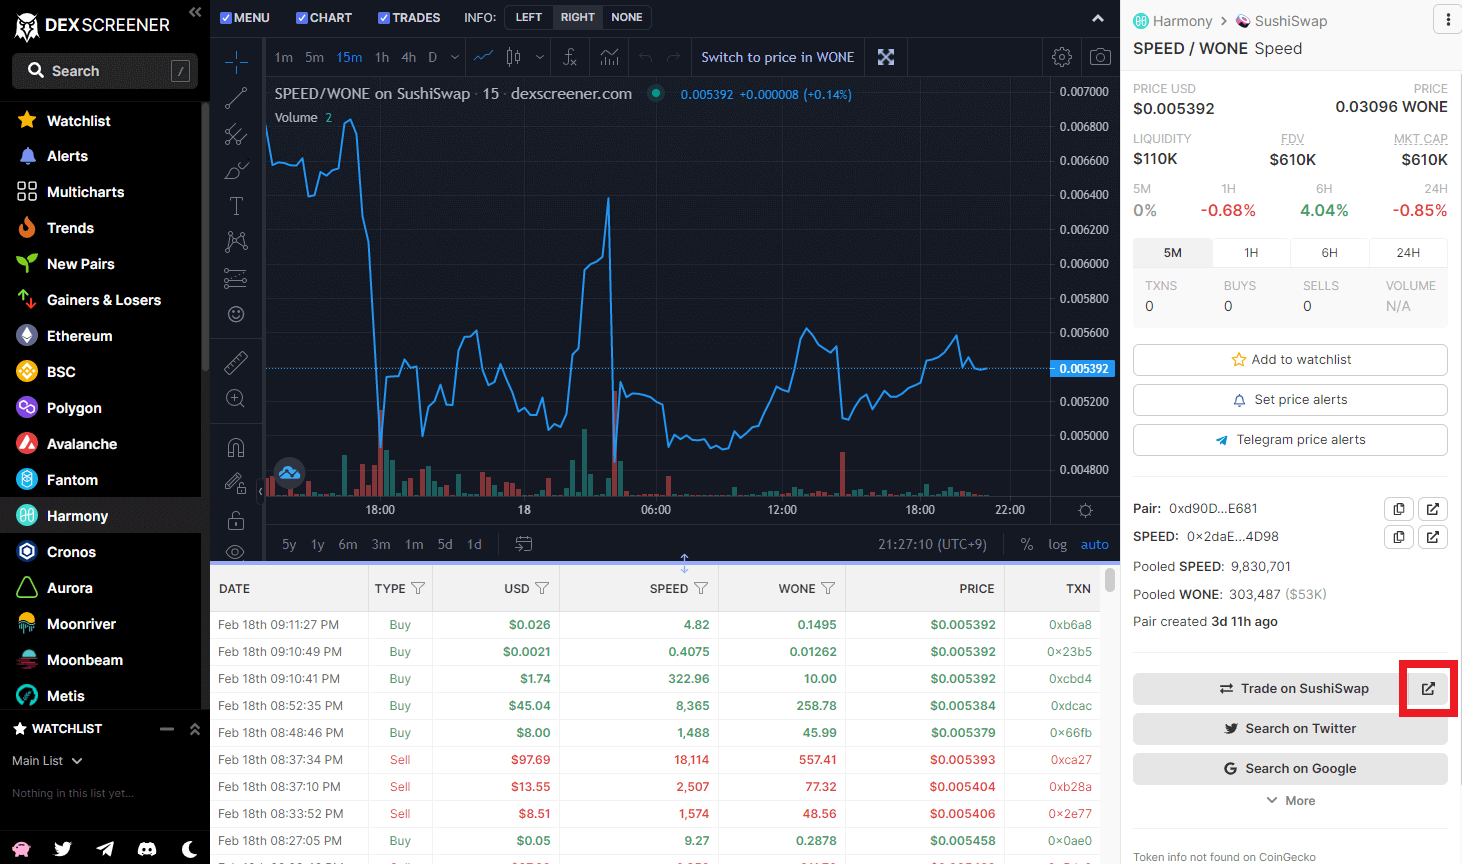Screen dimensions: 1462x864
Task: Select the brush drawing tool
Action: [236, 170]
